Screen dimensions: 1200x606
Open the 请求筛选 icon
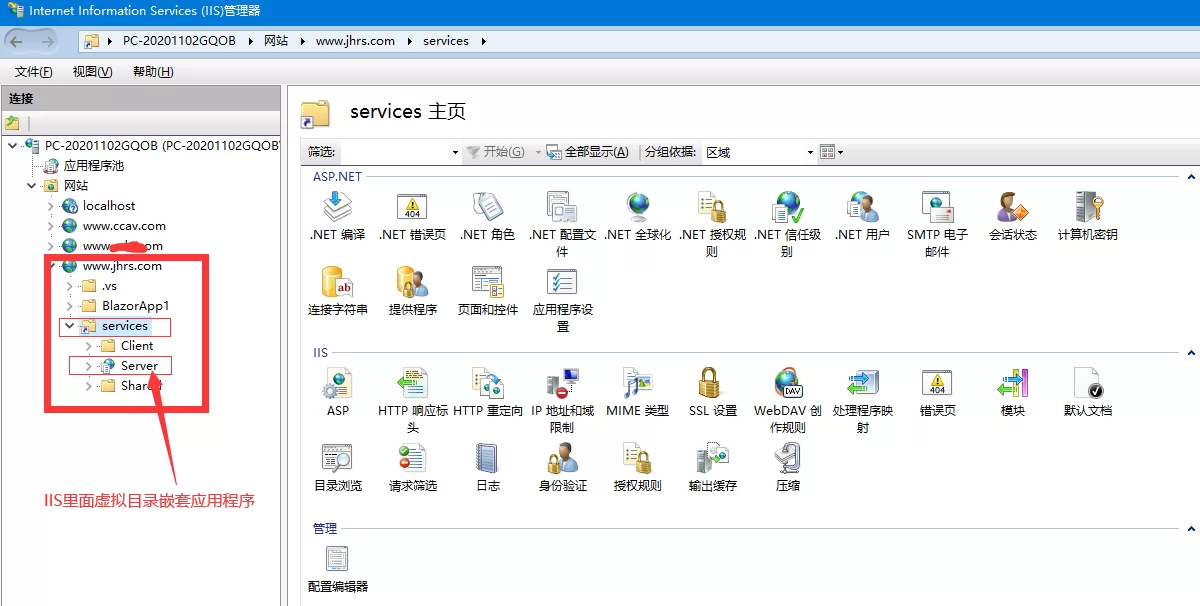pos(412,458)
